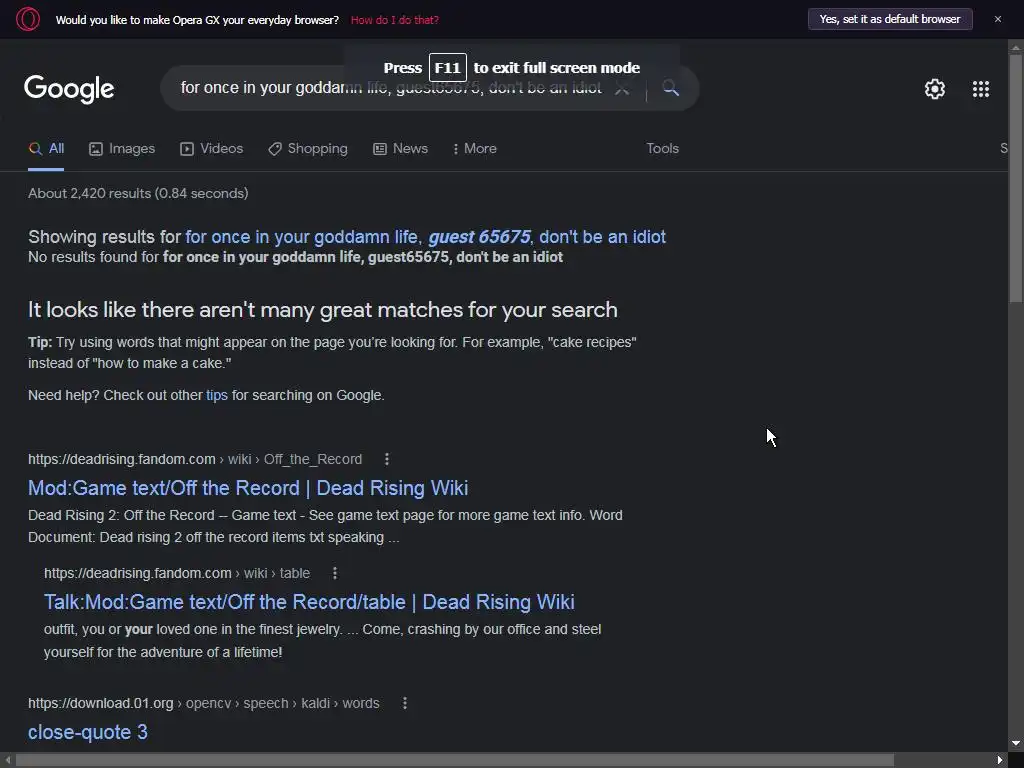Switch to the All results tab

[46, 148]
